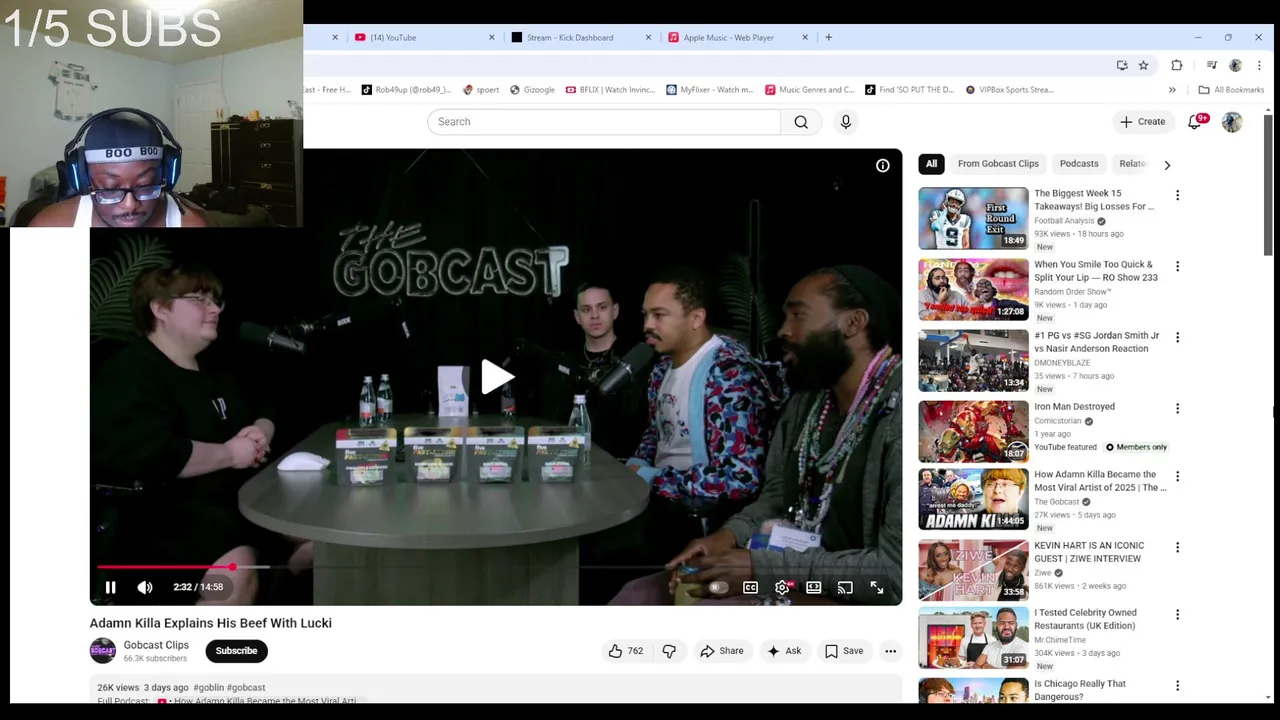Open the MyFlixer bookmark
This screenshot has height=720, width=1280.
tap(710, 90)
